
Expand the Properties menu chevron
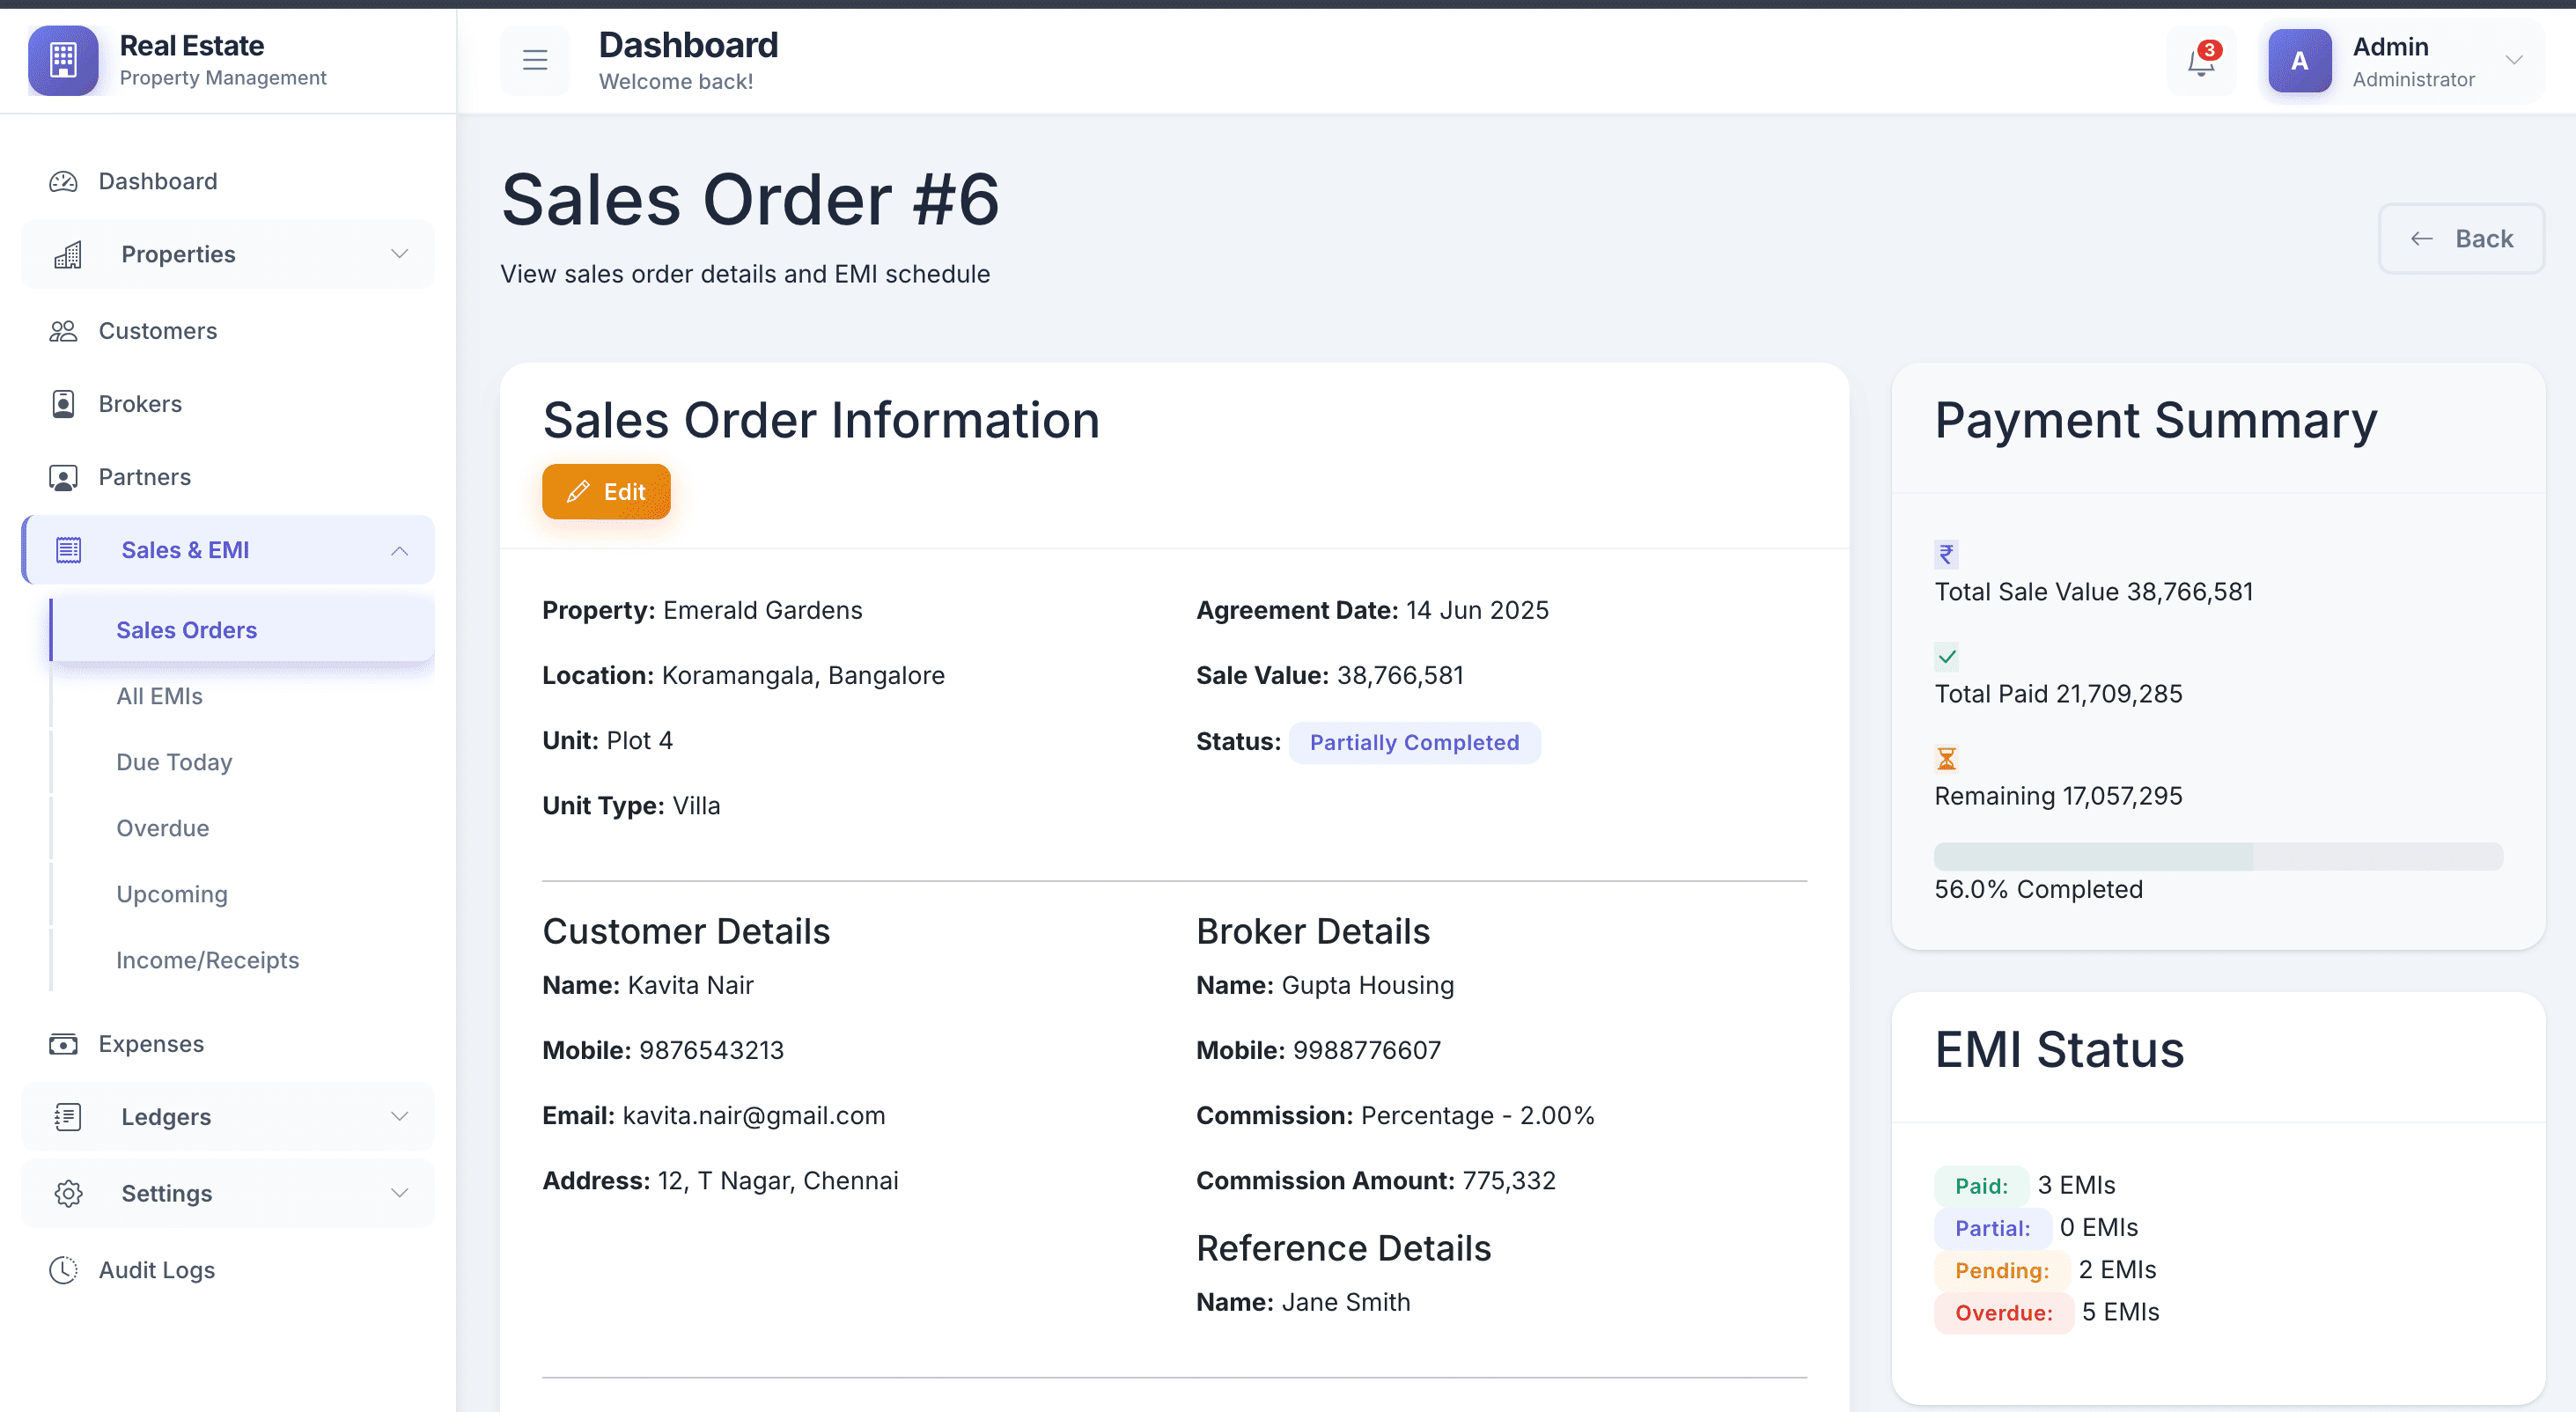point(399,254)
